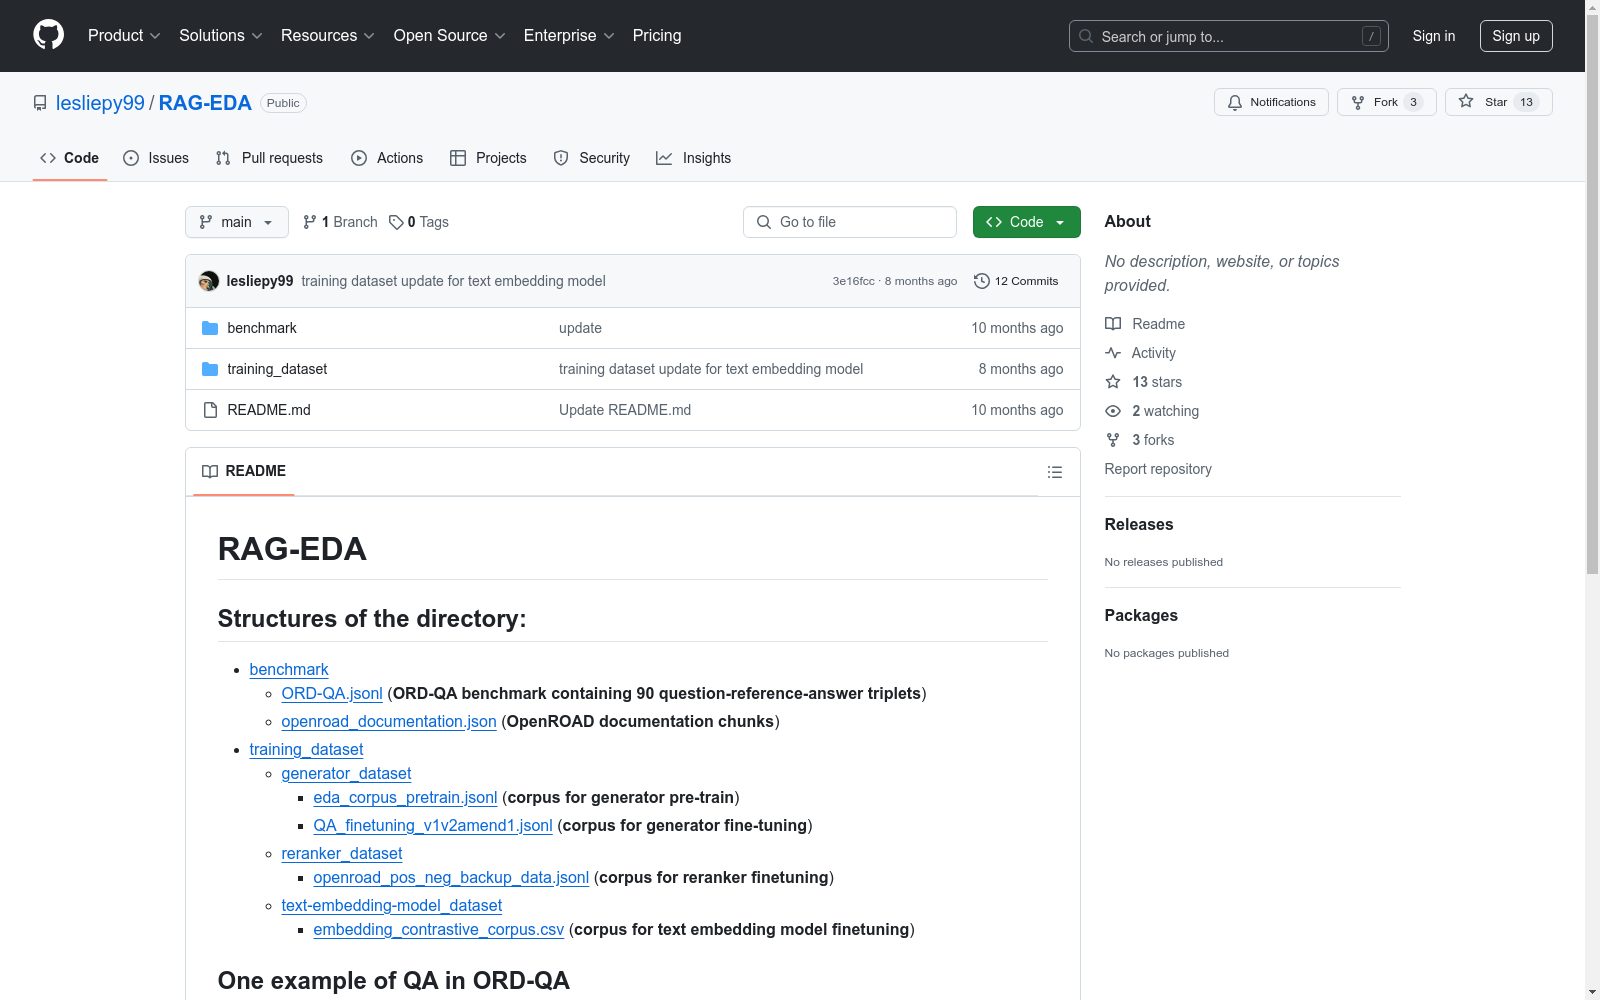Click the training_dataset folder icon
Screen dimensions: 1600x1000
(x=210, y=369)
